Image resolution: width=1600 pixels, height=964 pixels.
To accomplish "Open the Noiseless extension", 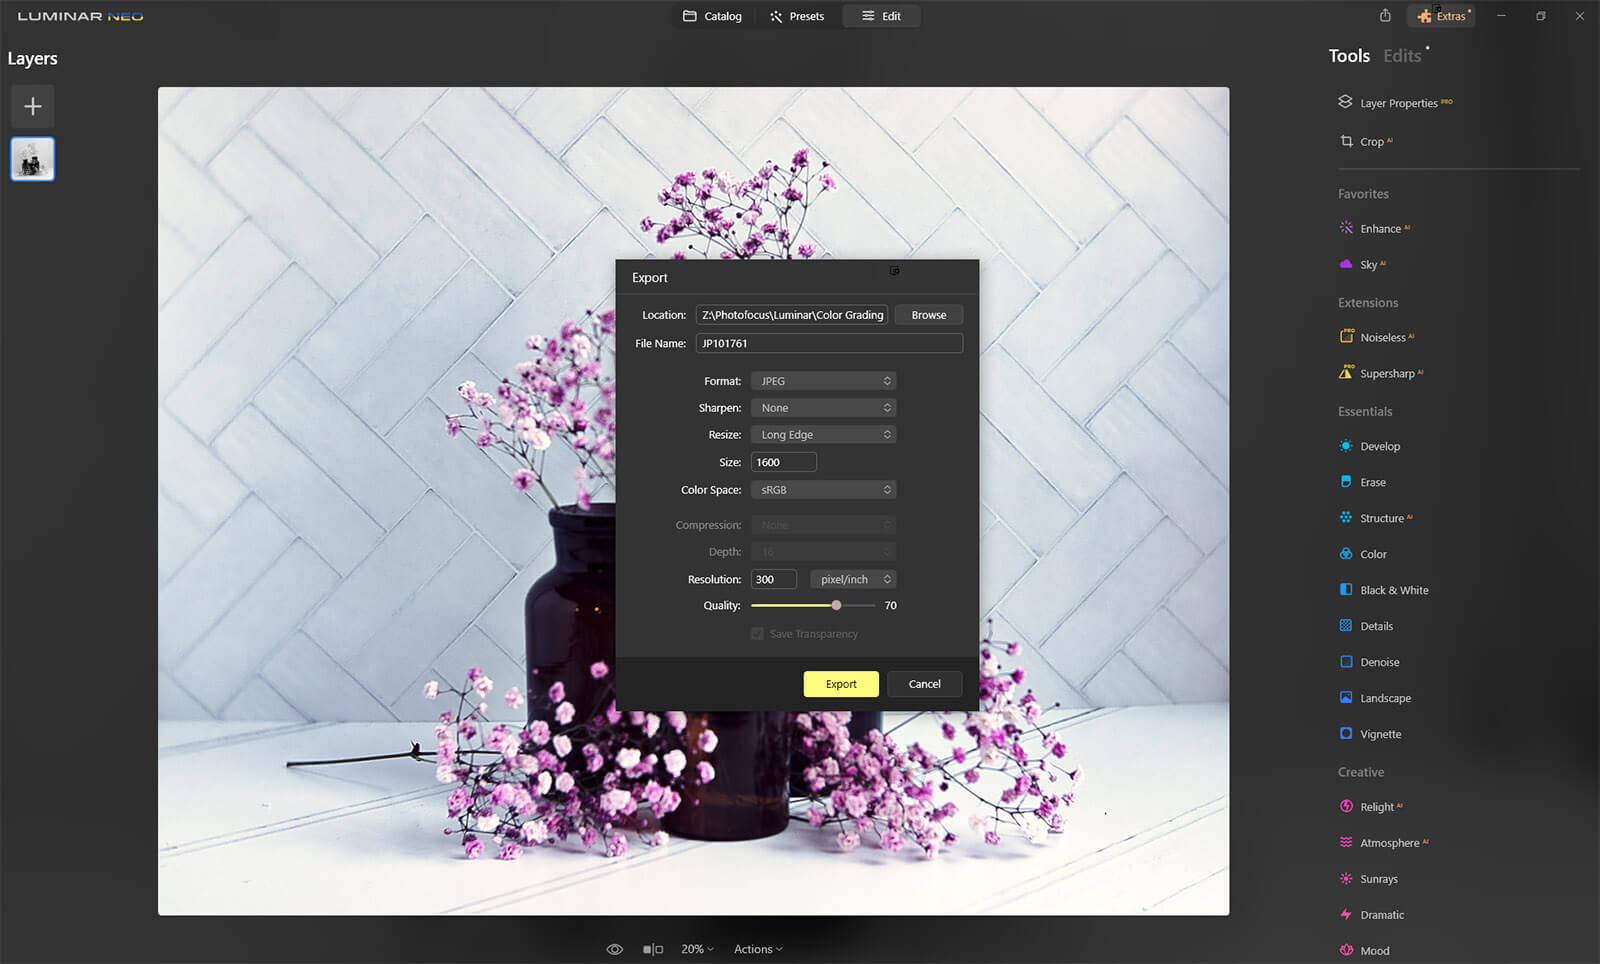I will coord(1381,338).
